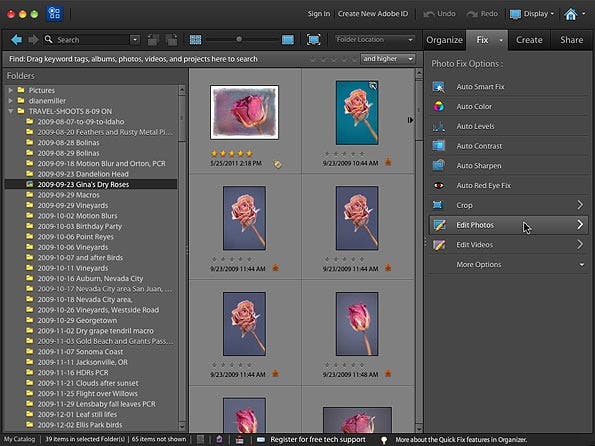Click the Crop tool icon
This screenshot has width=595, height=446.
tap(438, 205)
